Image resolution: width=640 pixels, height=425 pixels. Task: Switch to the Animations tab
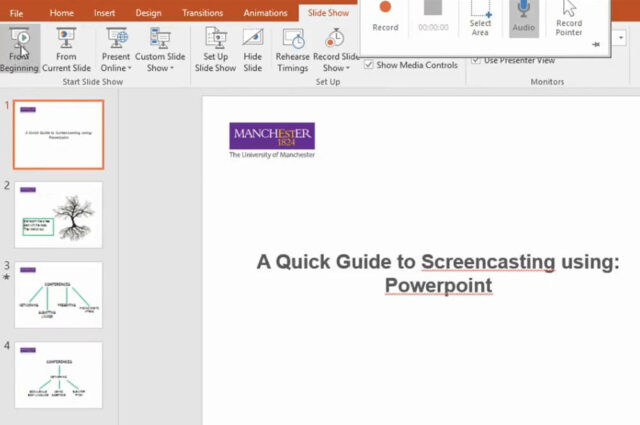click(265, 13)
